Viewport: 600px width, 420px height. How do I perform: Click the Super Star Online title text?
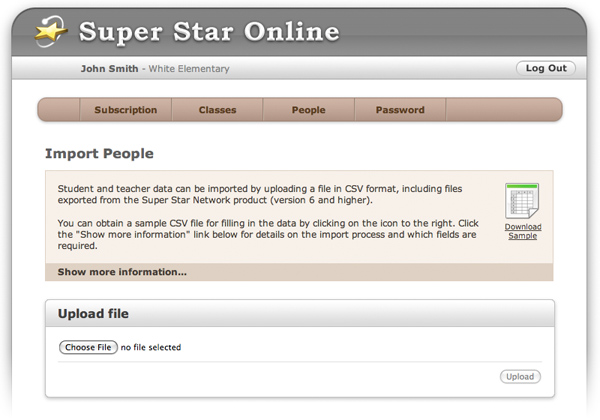coord(209,32)
